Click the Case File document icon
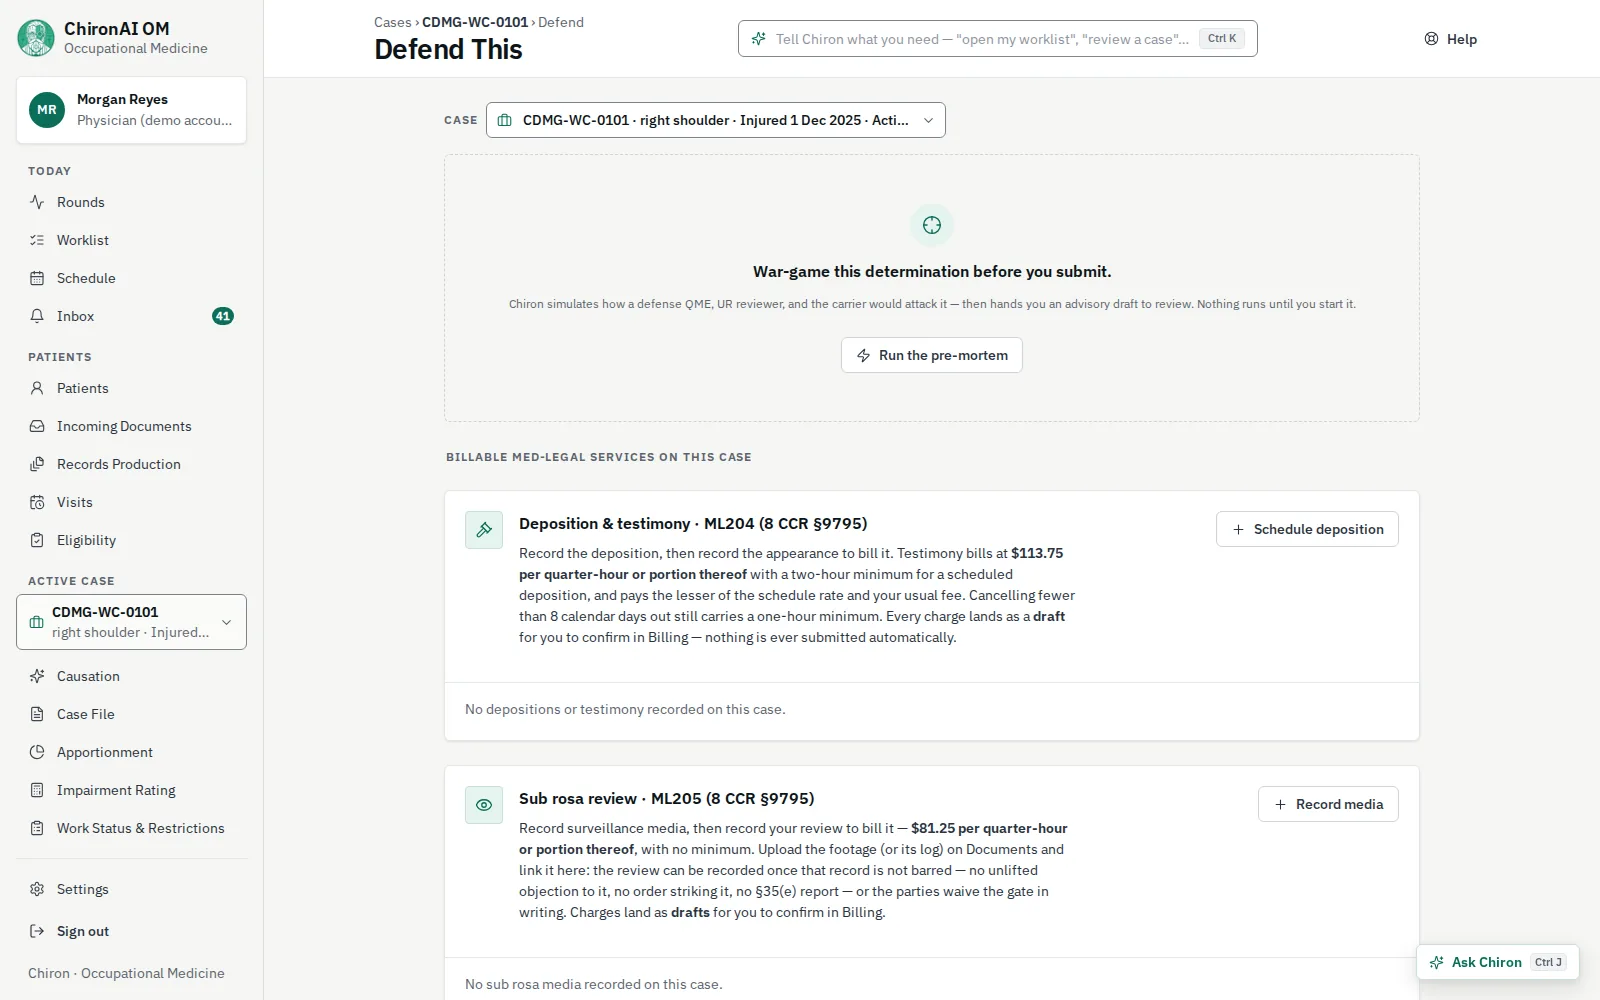This screenshot has width=1600, height=1000. [x=37, y=714]
